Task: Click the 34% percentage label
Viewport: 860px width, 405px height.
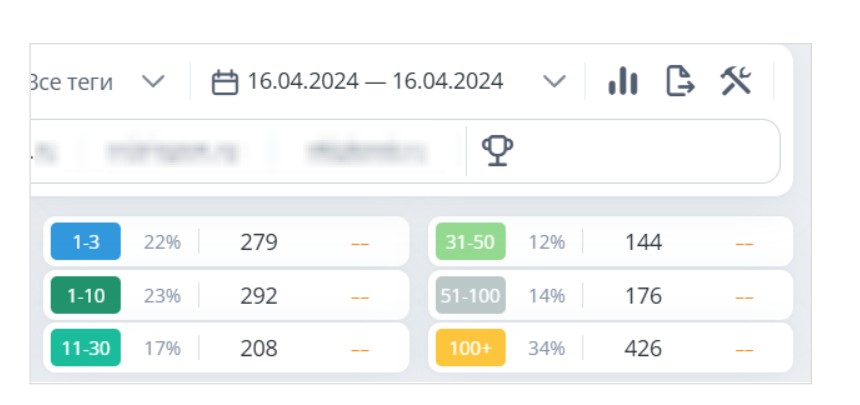Action: point(547,348)
